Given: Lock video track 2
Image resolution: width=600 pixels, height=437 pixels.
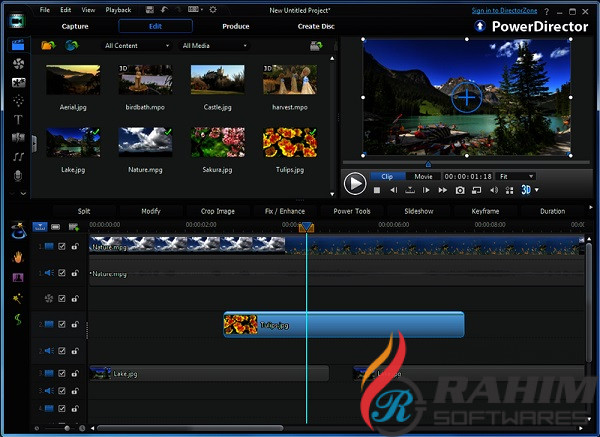Looking at the screenshot, I should click(75, 324).
